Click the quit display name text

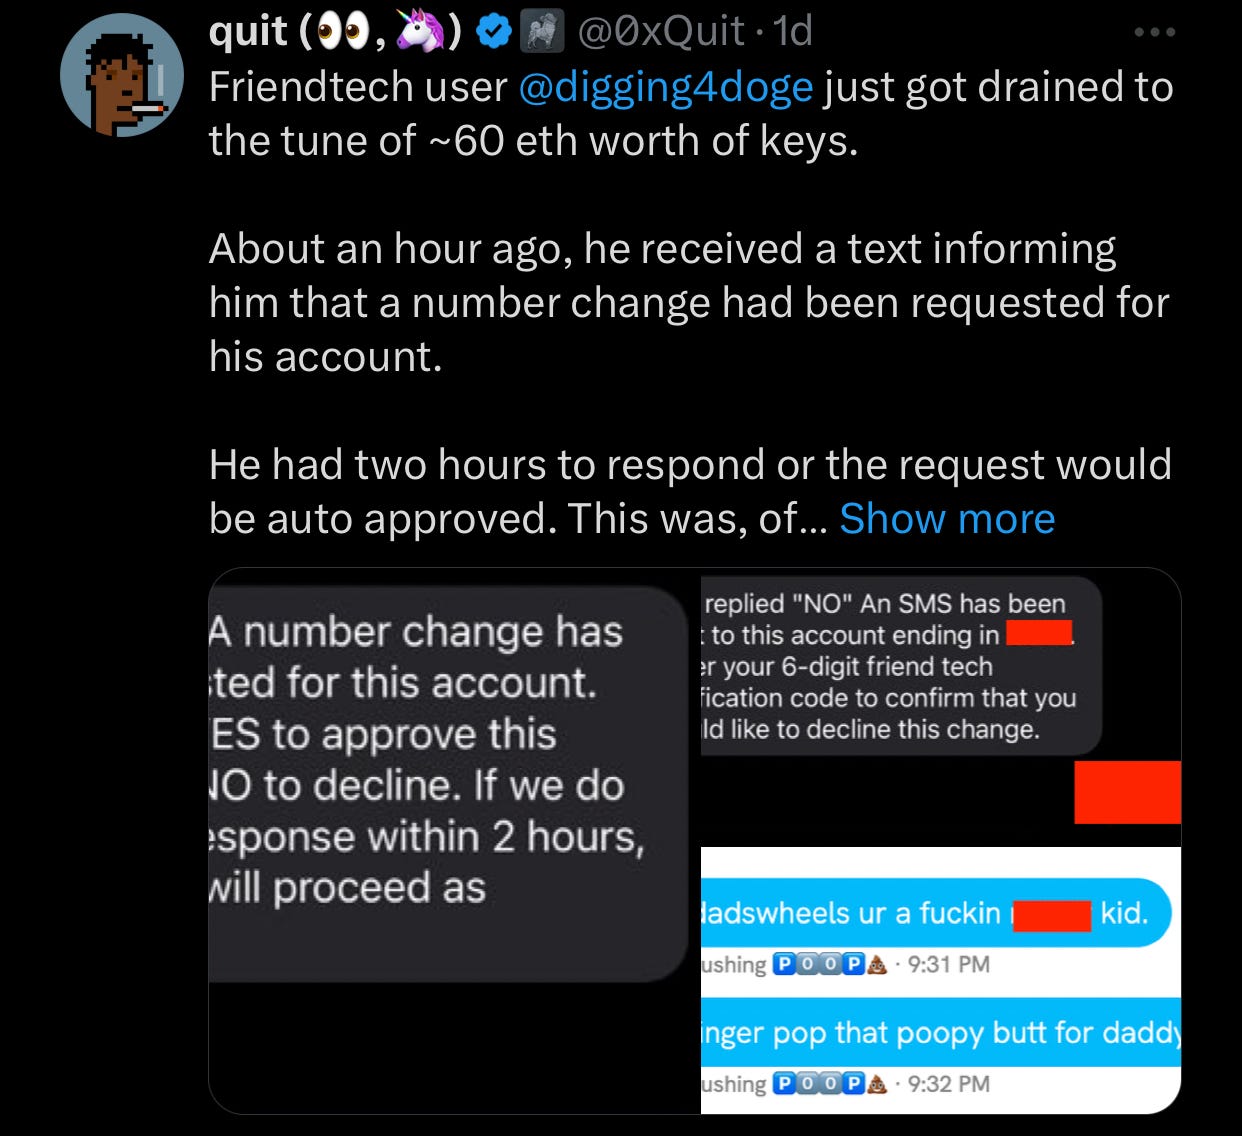pos(249,33)
